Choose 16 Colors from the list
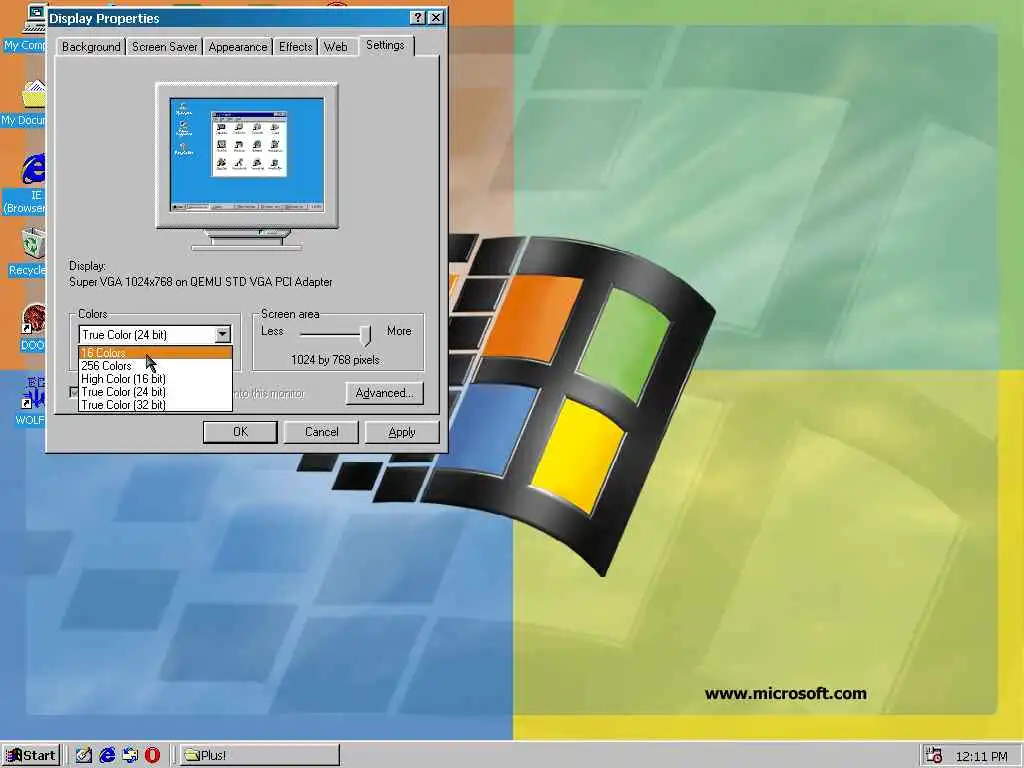 pos(155,353)
